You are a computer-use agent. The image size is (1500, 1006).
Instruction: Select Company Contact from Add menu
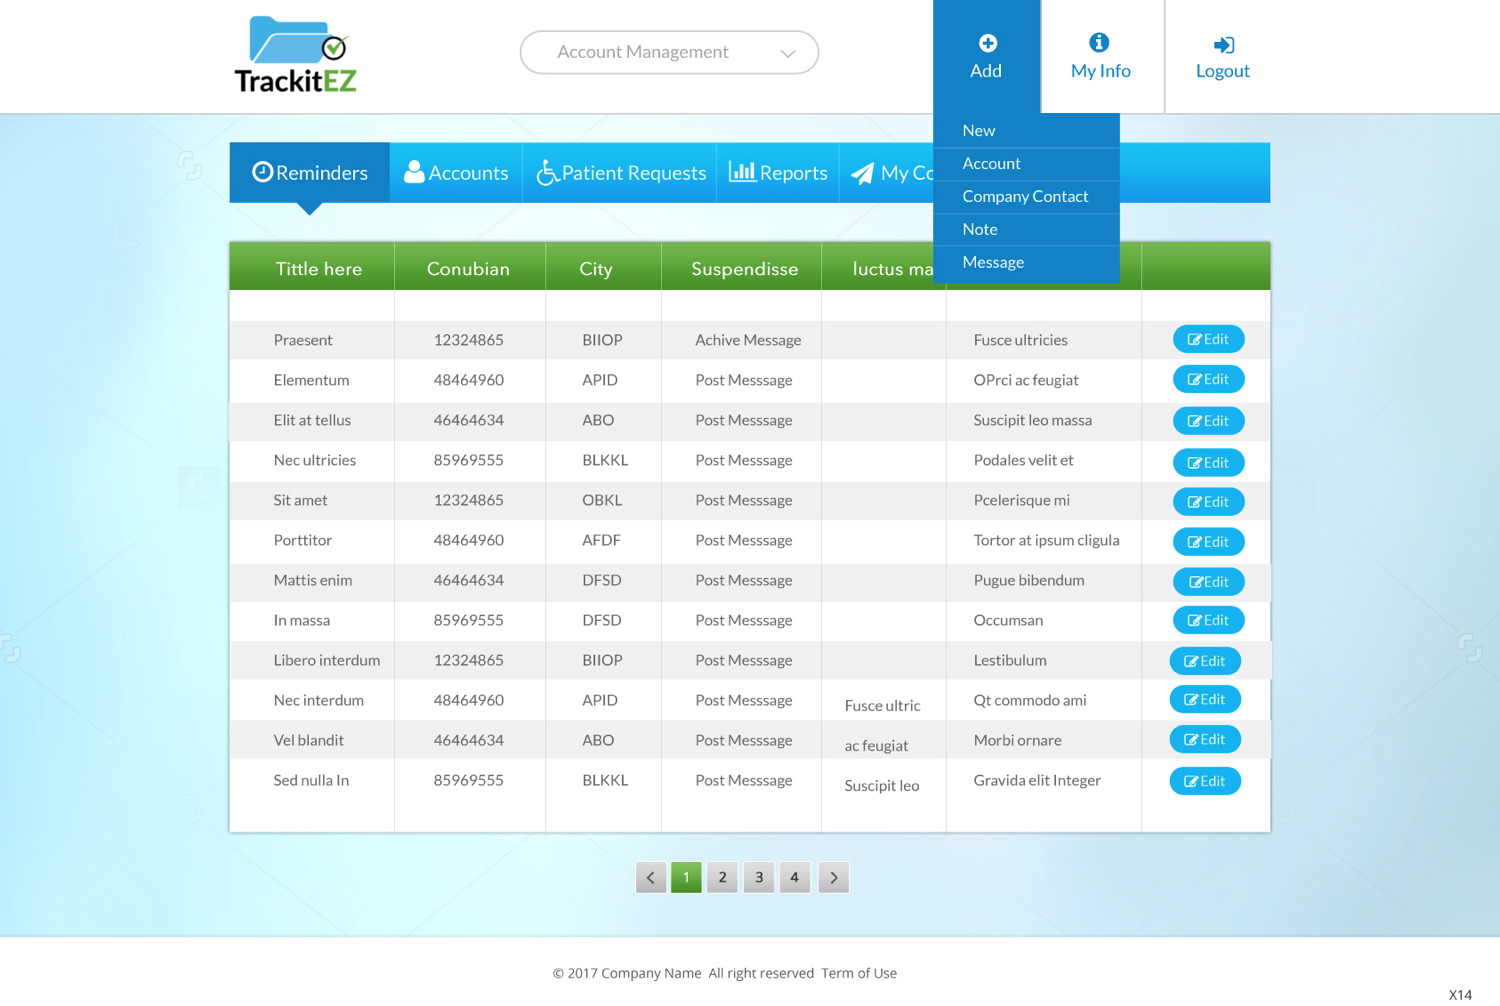pos(1025,197)
